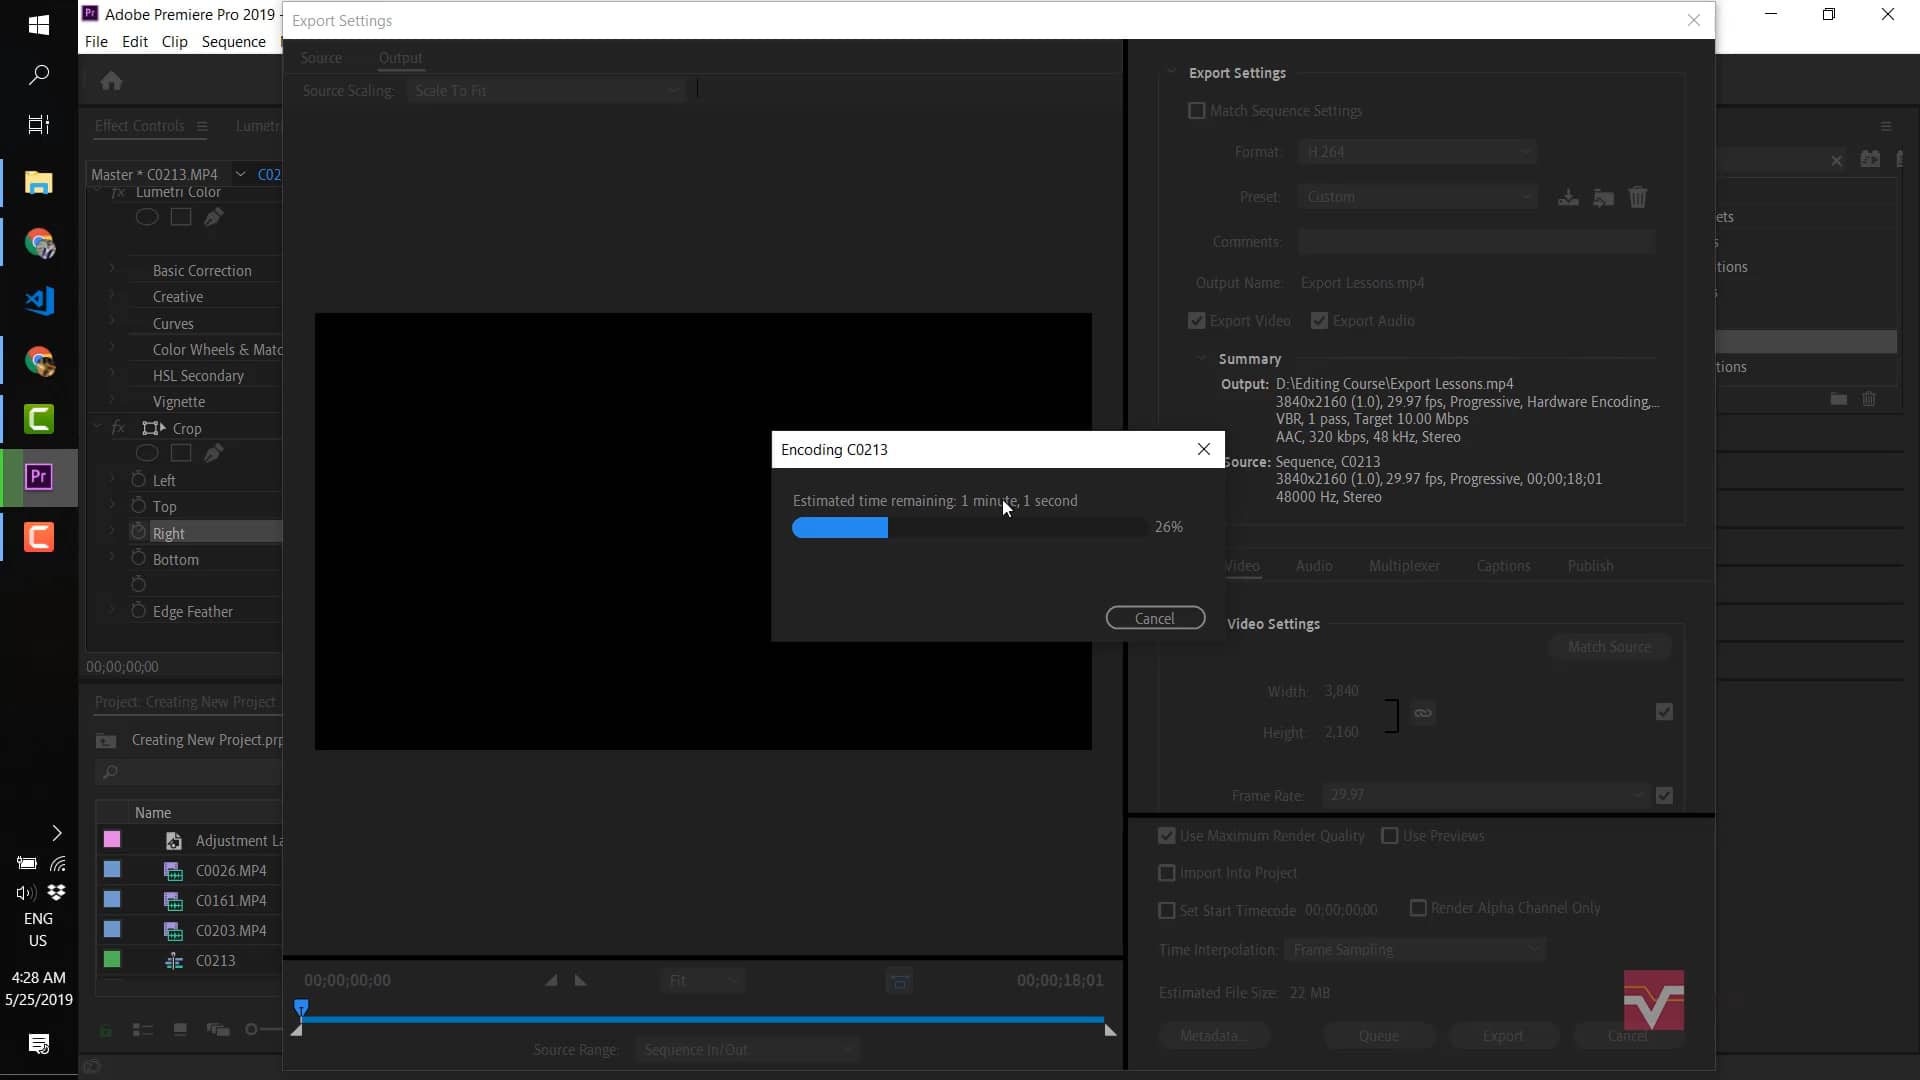Image resolution: width=1920 pixels, height=1080 pixels.
Task: Cancel the Encoding C0213 progress dialog
Action: 1155,618
